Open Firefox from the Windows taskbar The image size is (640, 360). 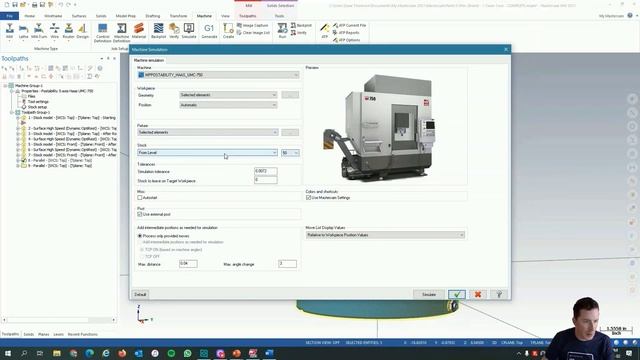pyautogui.click(x=122, y=353)
